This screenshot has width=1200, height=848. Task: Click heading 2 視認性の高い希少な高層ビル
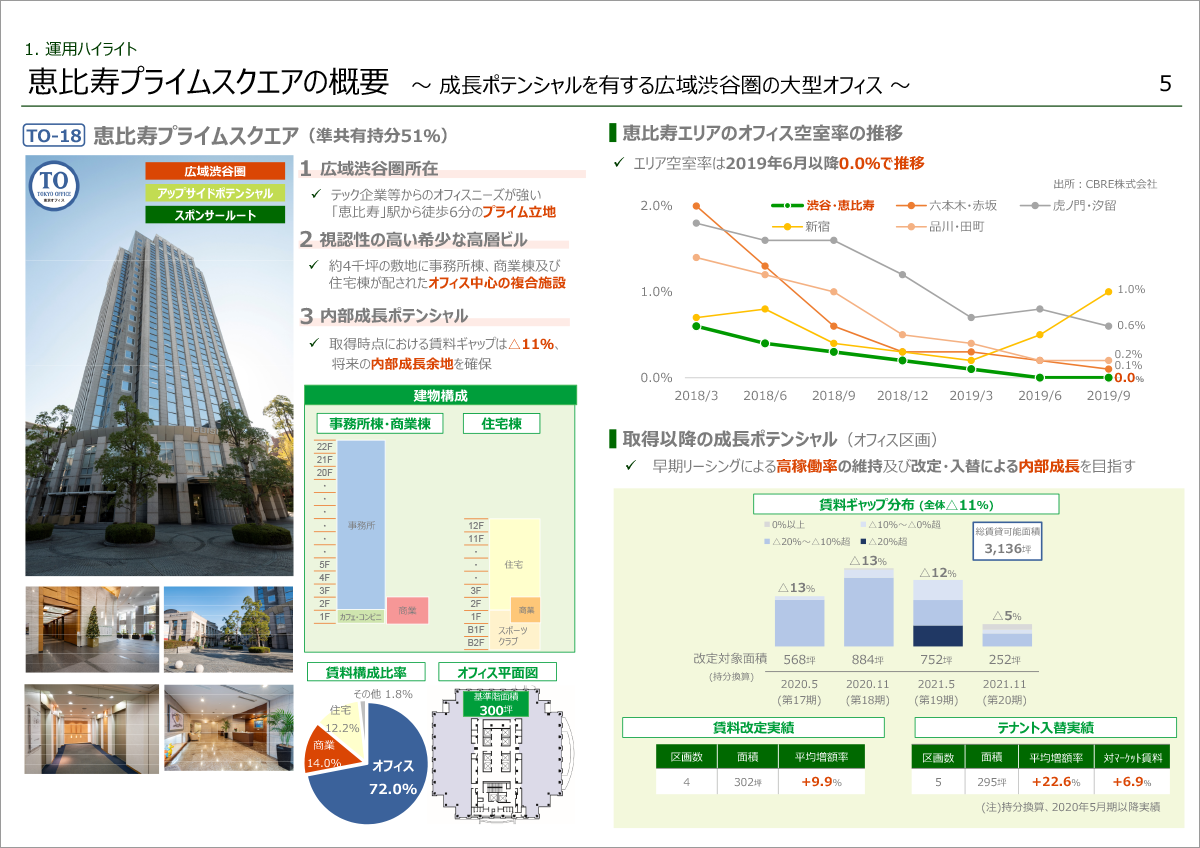(413, 240)
